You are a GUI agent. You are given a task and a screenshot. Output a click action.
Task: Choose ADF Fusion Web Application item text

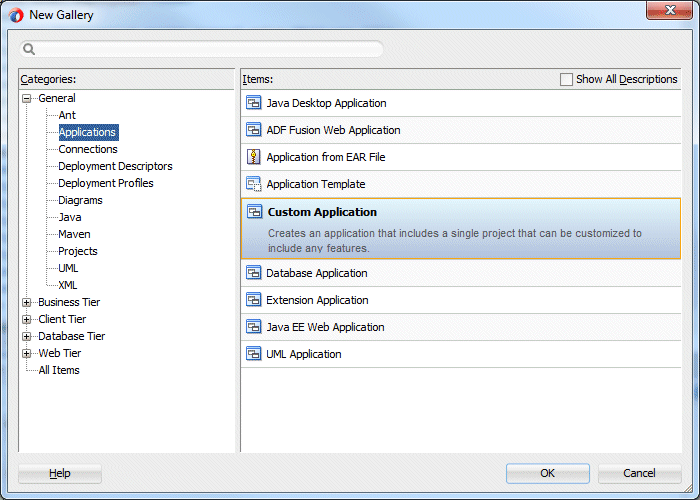tap(333, 130)
